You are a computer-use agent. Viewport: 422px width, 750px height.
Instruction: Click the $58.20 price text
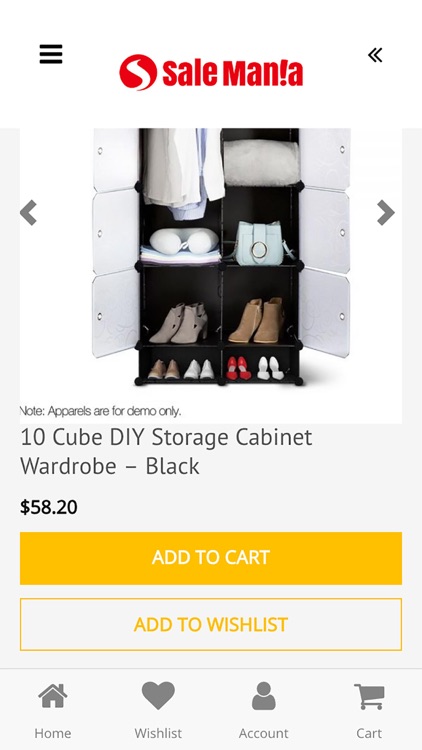(49, 507)
